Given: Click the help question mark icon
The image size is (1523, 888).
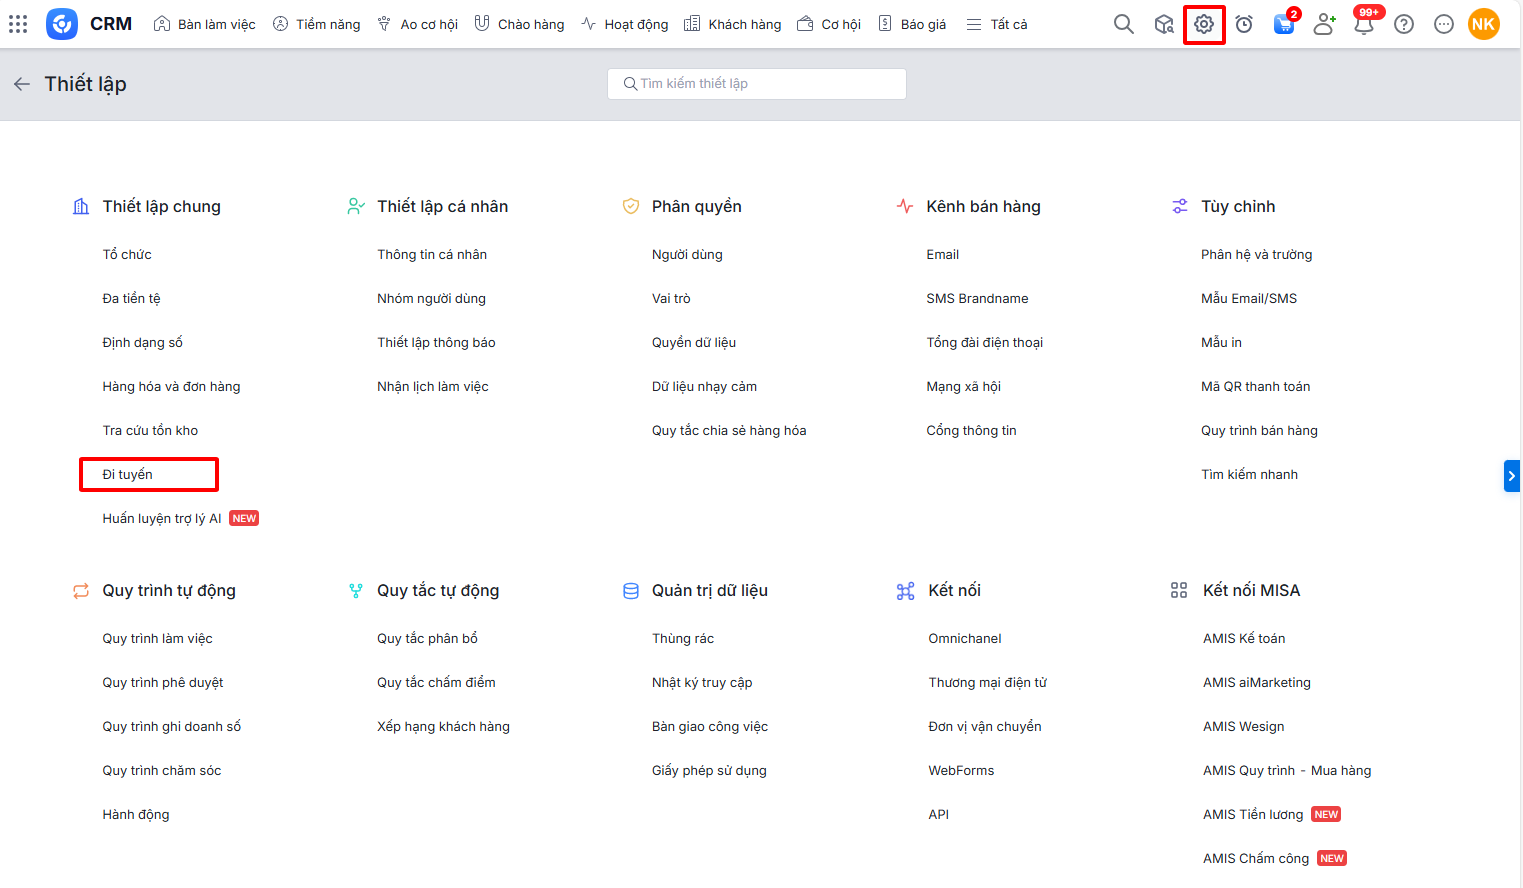Looking at the screenshot, I should point(1404,24).
